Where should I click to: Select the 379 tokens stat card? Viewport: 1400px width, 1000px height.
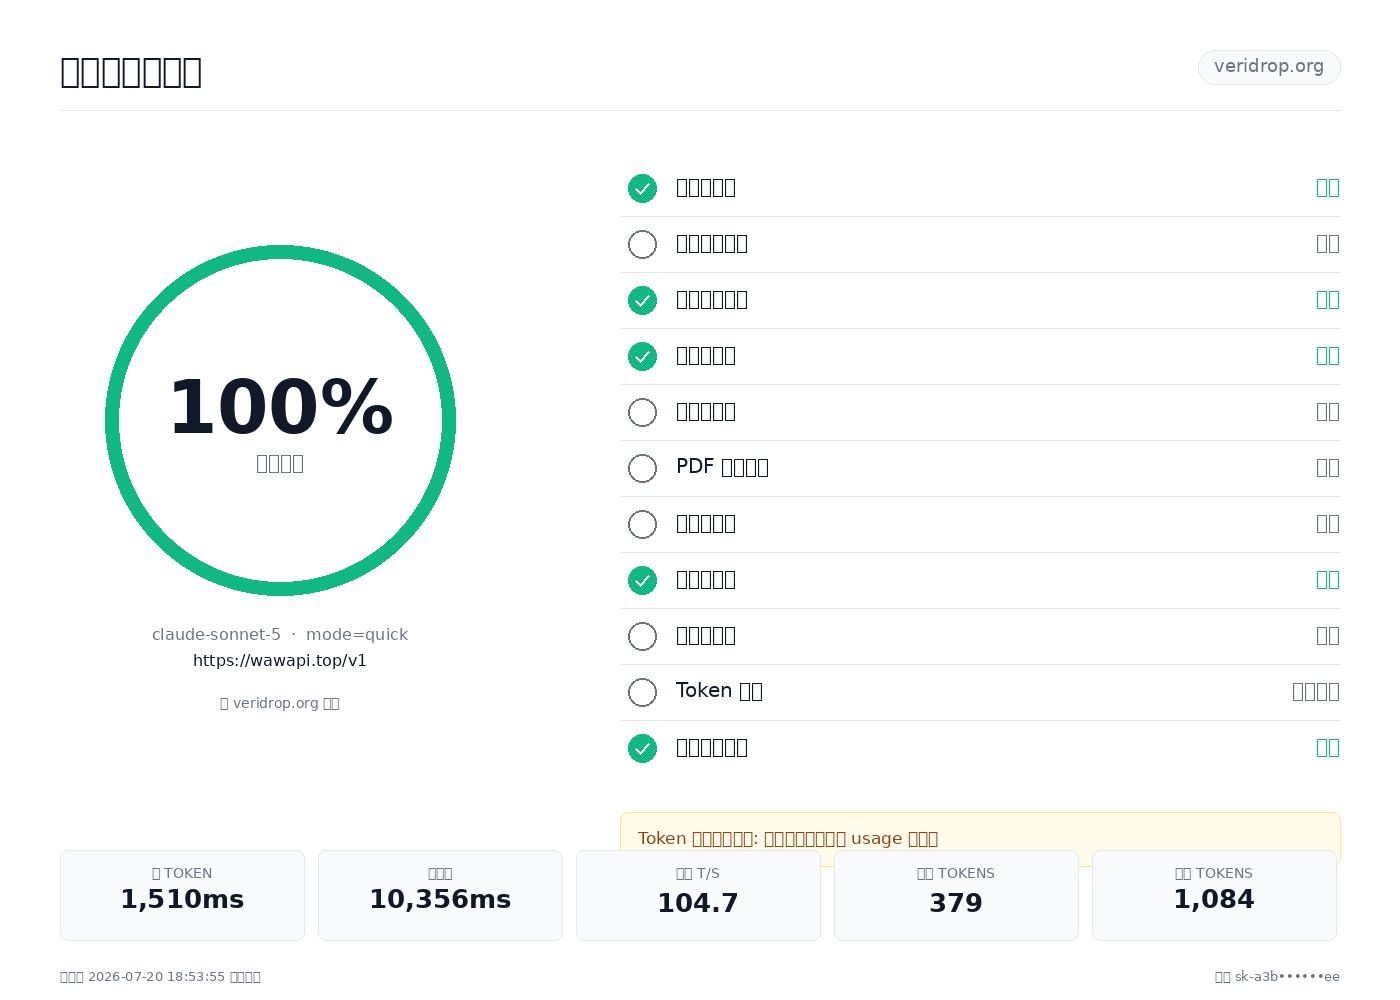coord(956,895)
